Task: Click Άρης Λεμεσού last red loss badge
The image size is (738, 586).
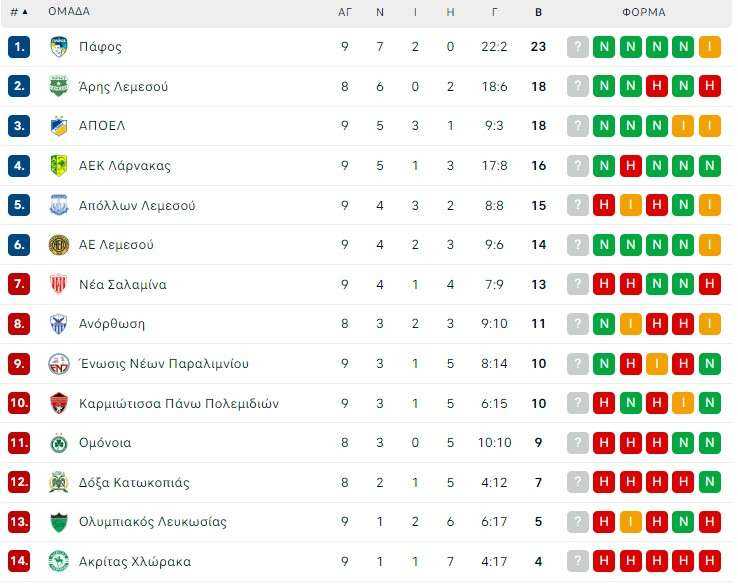Action: click(x=710, y=86)
